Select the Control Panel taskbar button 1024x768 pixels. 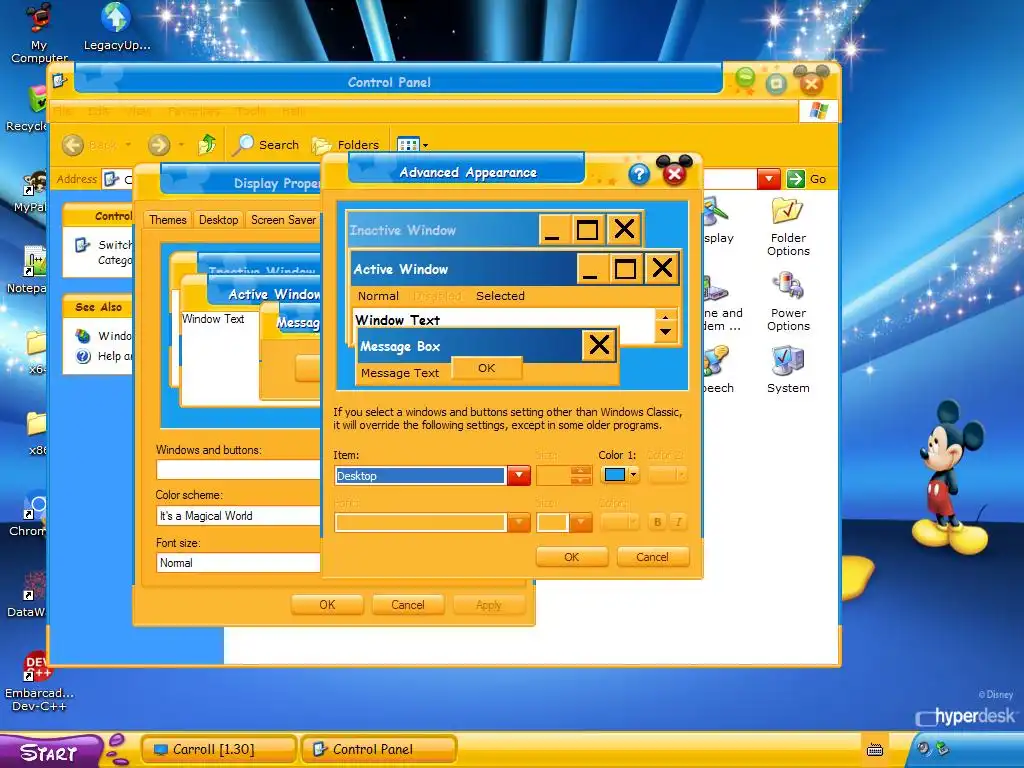tap(377, 749)
